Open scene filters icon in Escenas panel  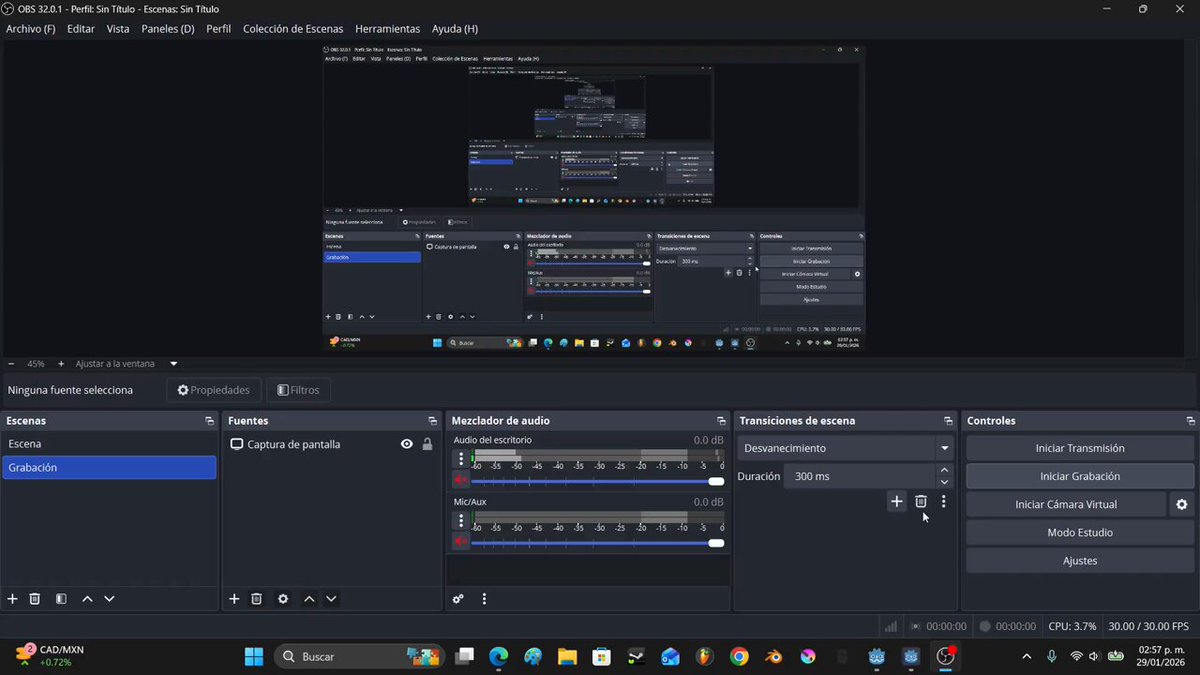pos(61,599)
